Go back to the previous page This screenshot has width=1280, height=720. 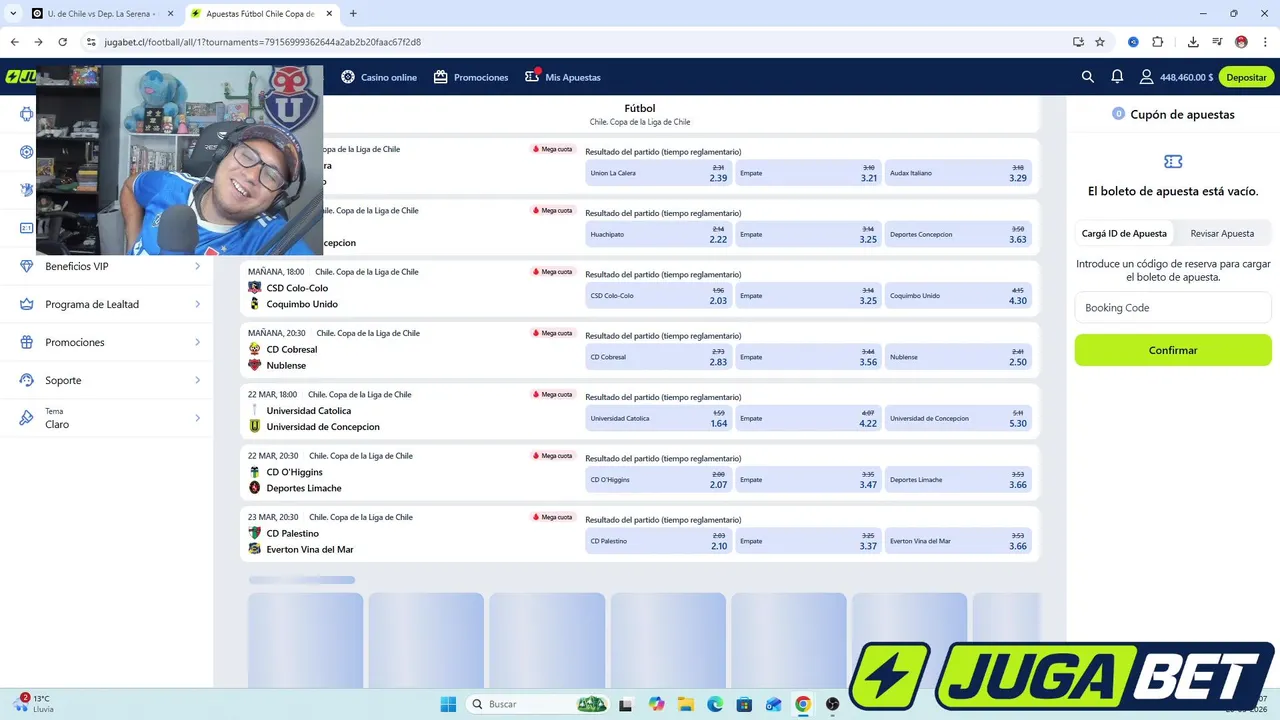click(x=14, y=42)
